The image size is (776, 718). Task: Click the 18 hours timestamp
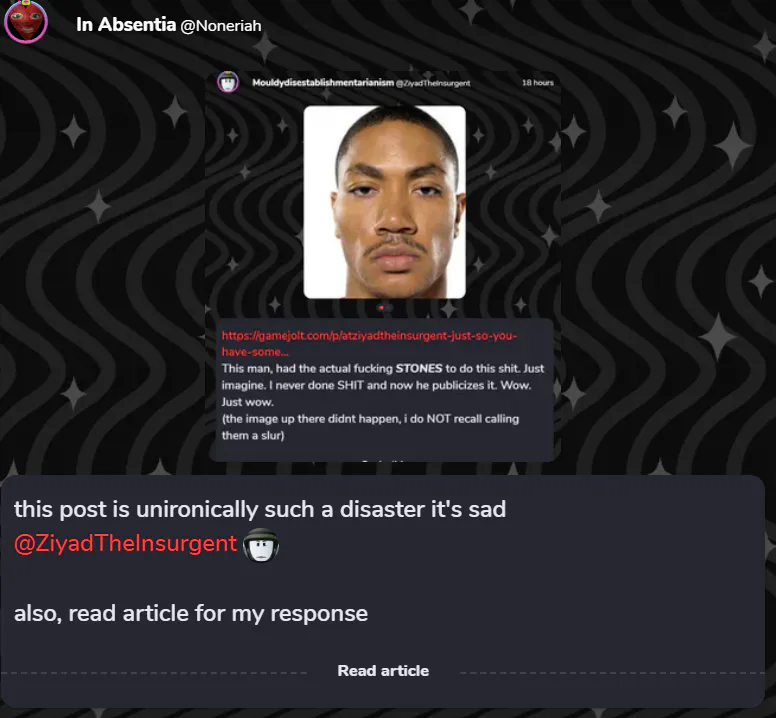pos(537,83)
